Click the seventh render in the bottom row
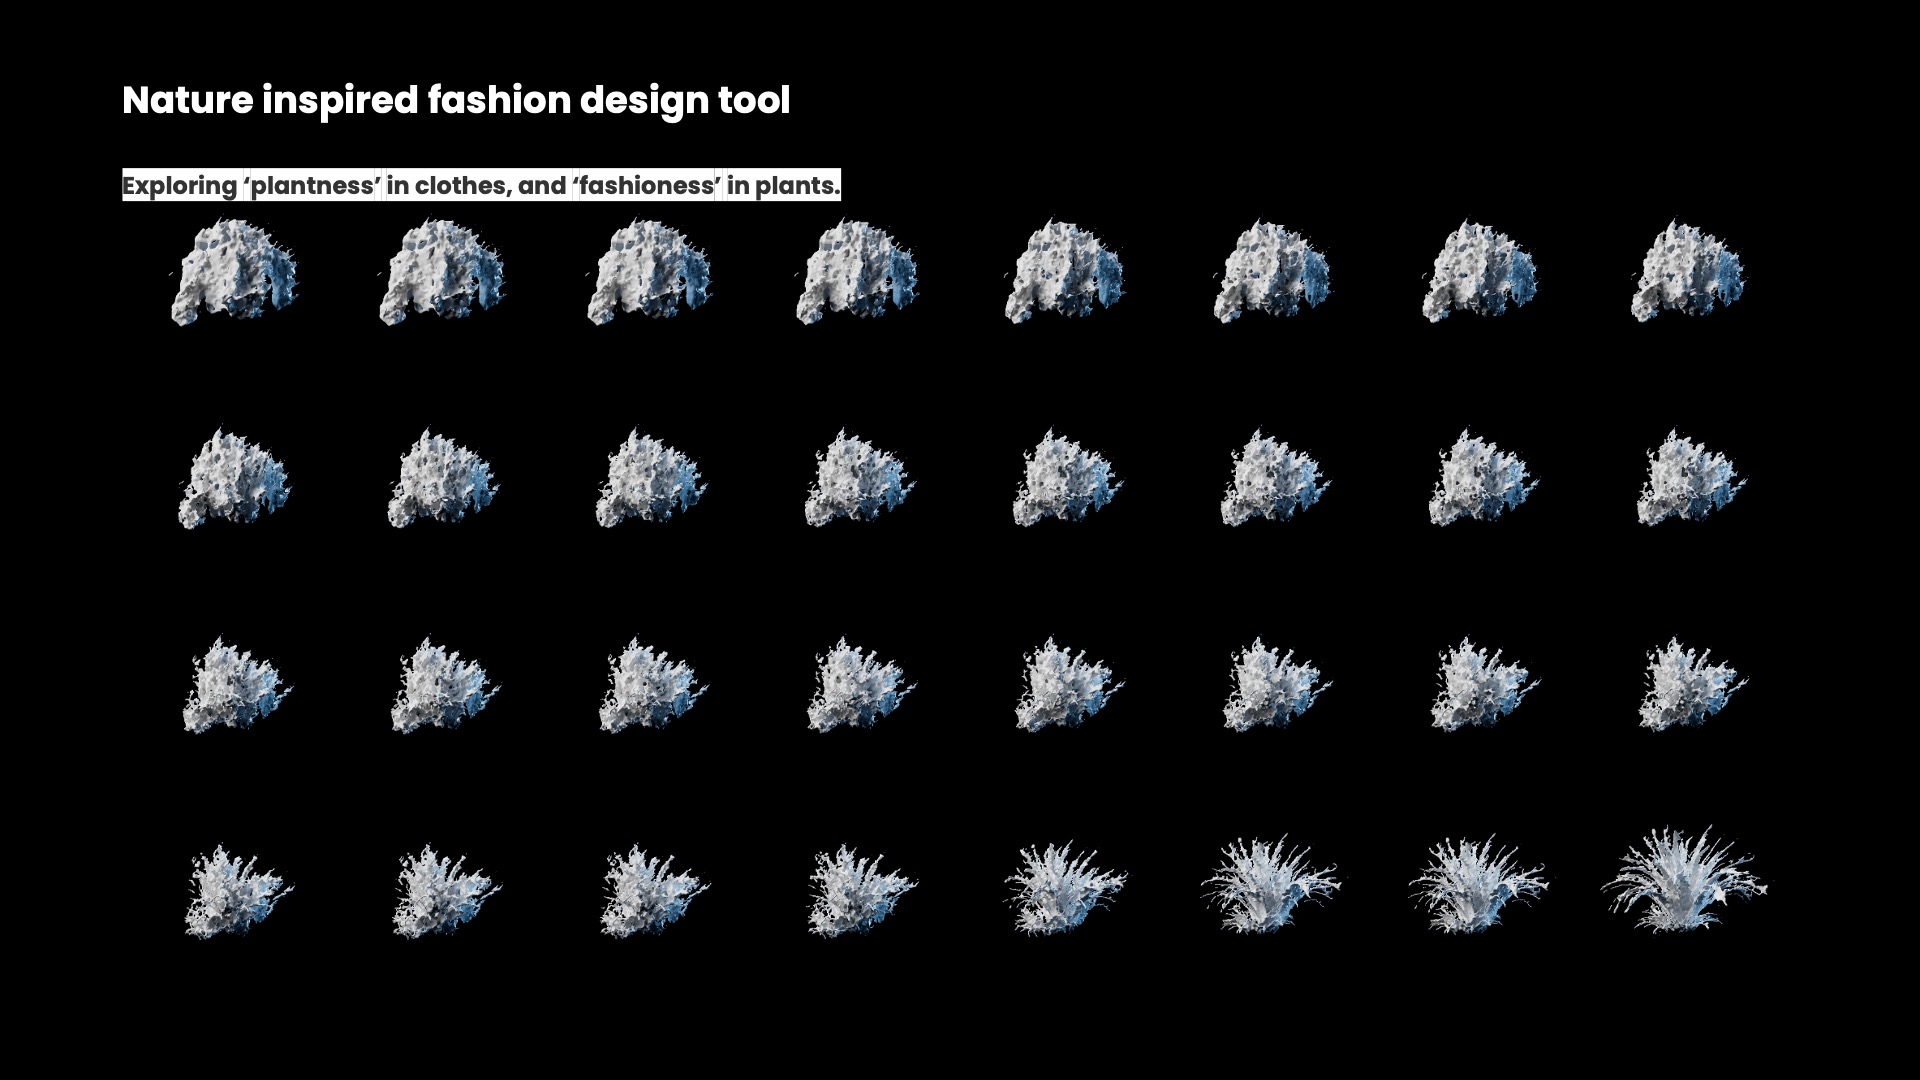1920x1080 pixels. pos(1479,883)
